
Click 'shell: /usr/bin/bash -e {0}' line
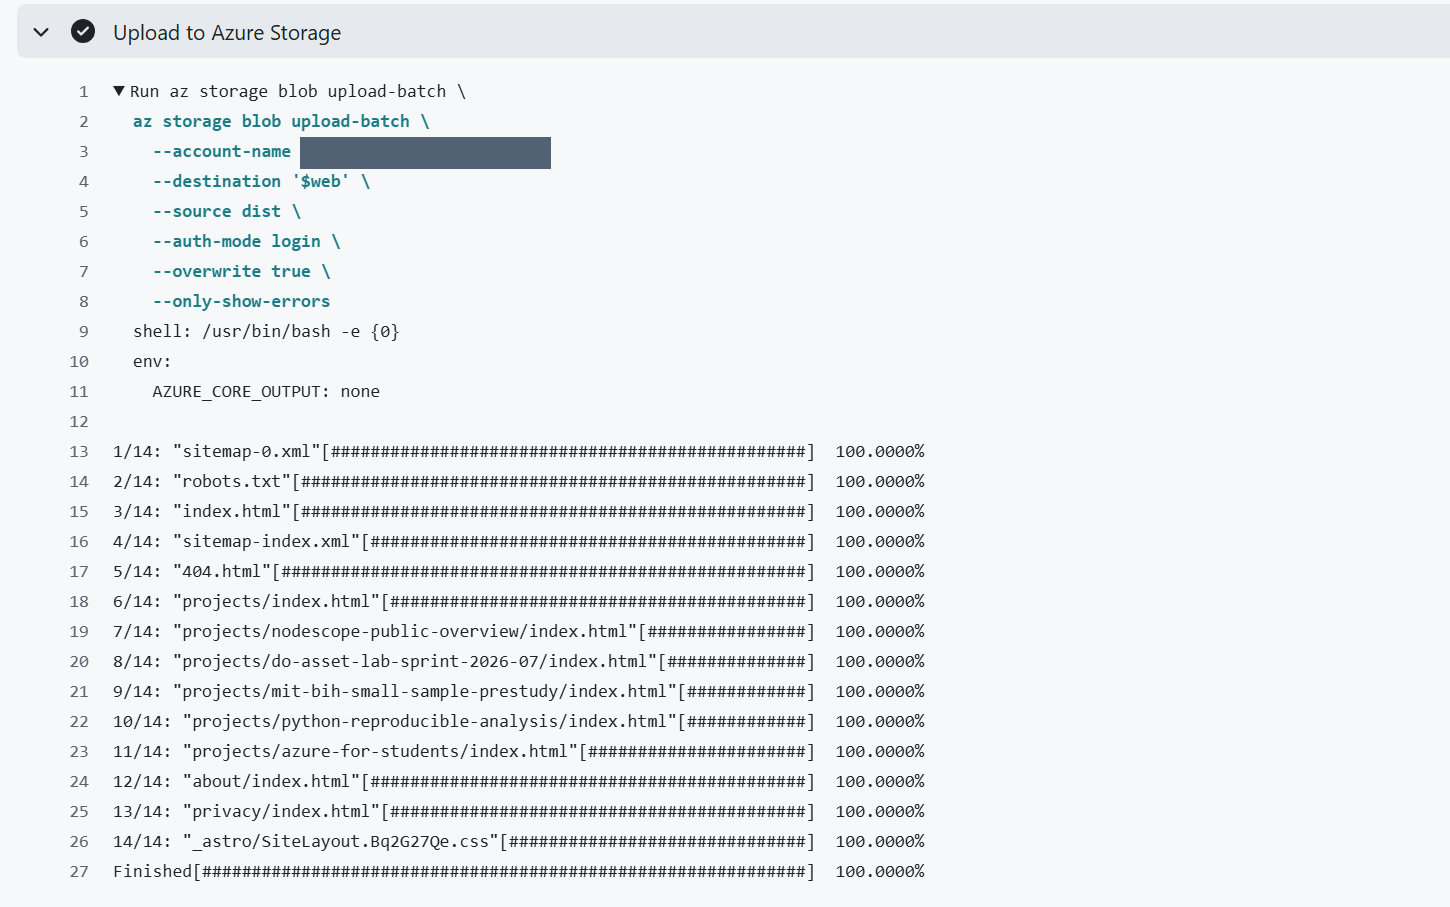(x=266, y=331)
